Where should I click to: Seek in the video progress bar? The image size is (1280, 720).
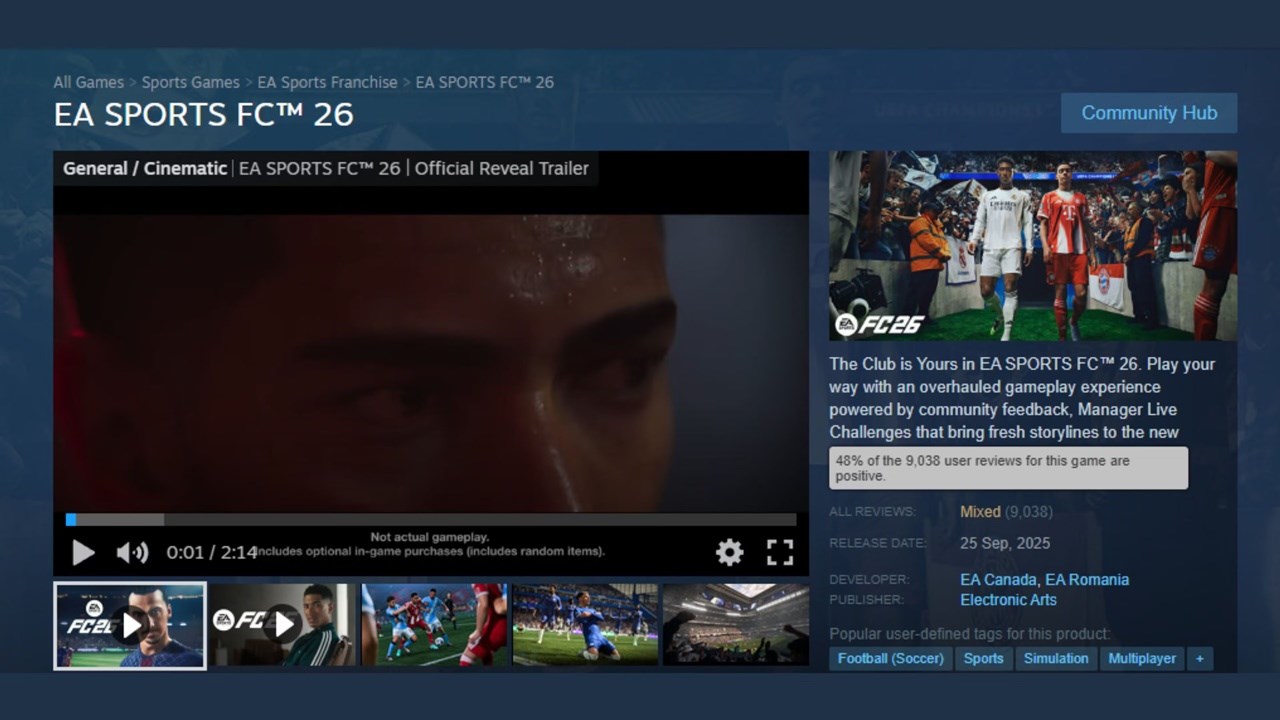[x=430, y=520]
